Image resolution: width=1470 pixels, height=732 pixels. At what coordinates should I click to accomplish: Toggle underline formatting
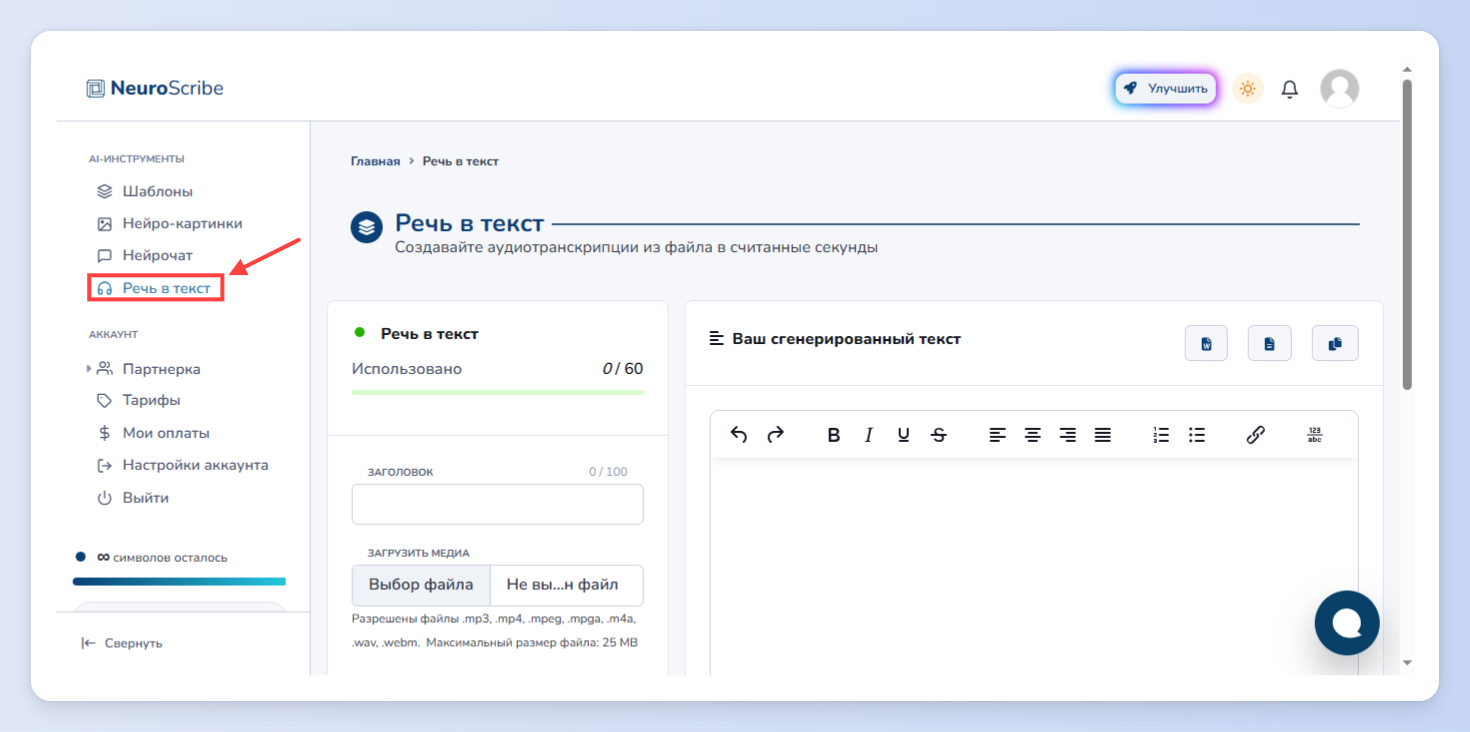[x=903, y=435]
